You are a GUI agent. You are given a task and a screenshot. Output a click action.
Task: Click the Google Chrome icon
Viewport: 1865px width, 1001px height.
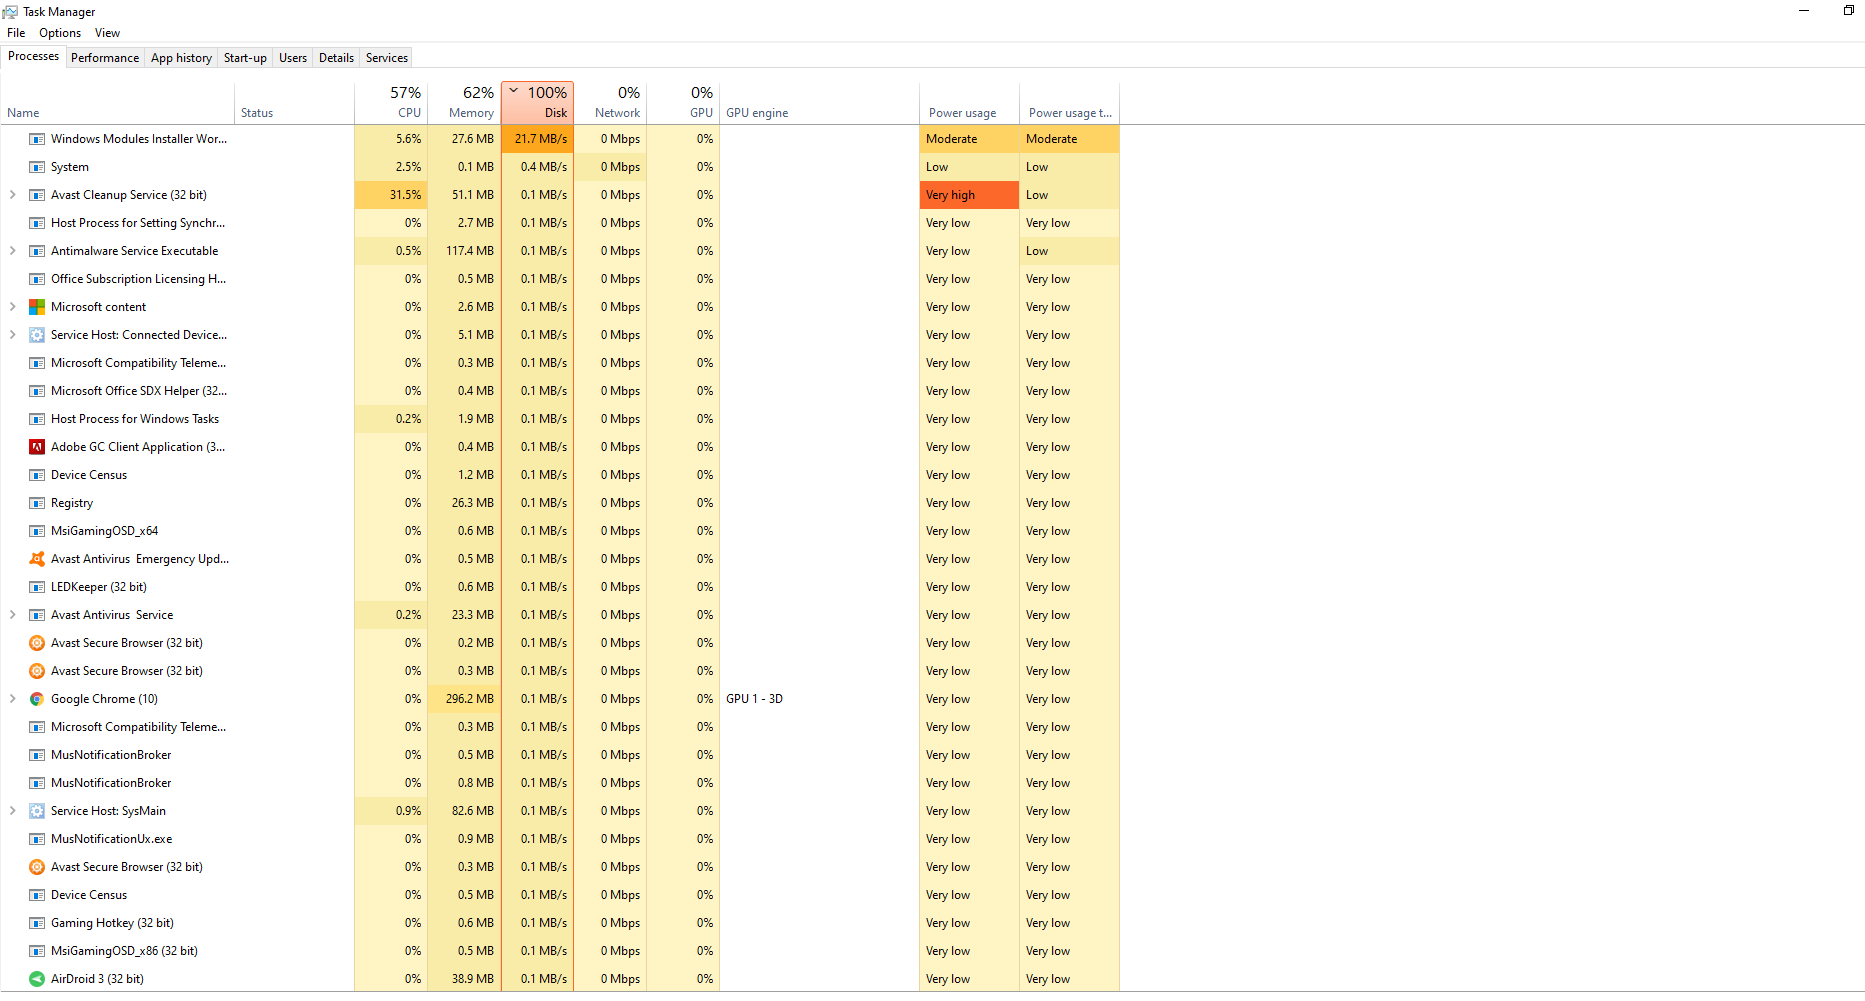(x=37, y=699)
